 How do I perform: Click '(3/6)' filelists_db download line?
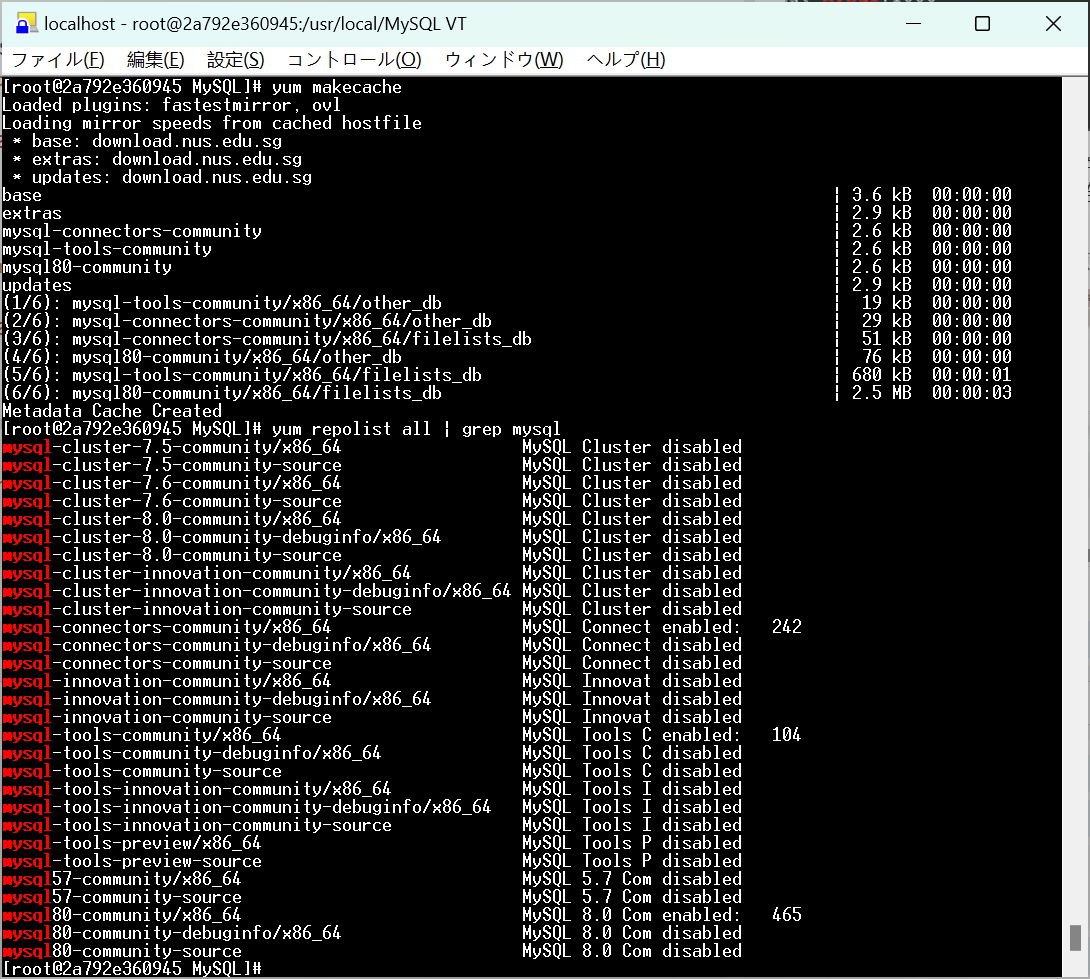pyautogui.click(x=267, y=339)
